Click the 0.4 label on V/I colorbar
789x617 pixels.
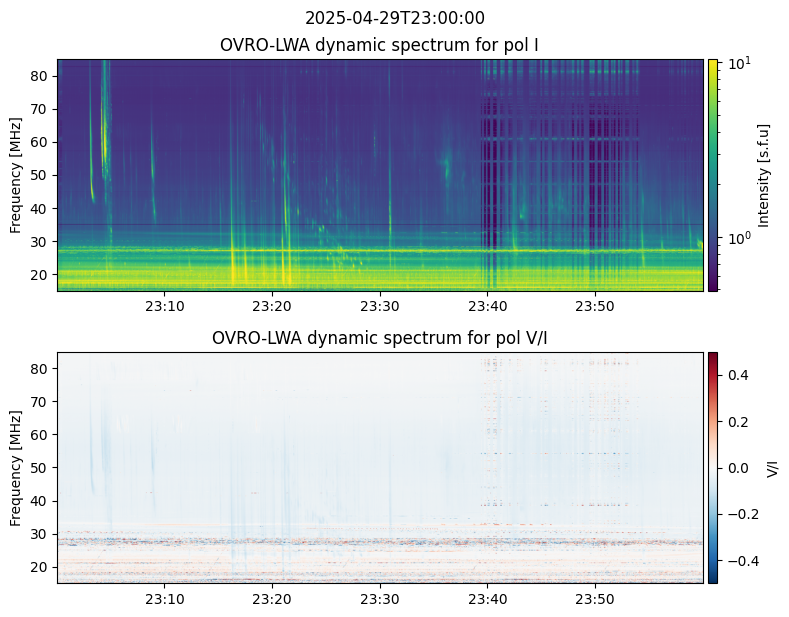click(738, 375)
